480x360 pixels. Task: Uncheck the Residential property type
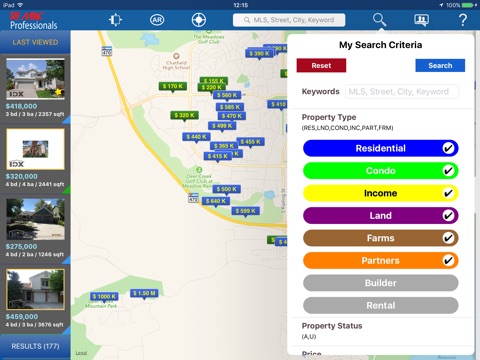pos(380,148)
